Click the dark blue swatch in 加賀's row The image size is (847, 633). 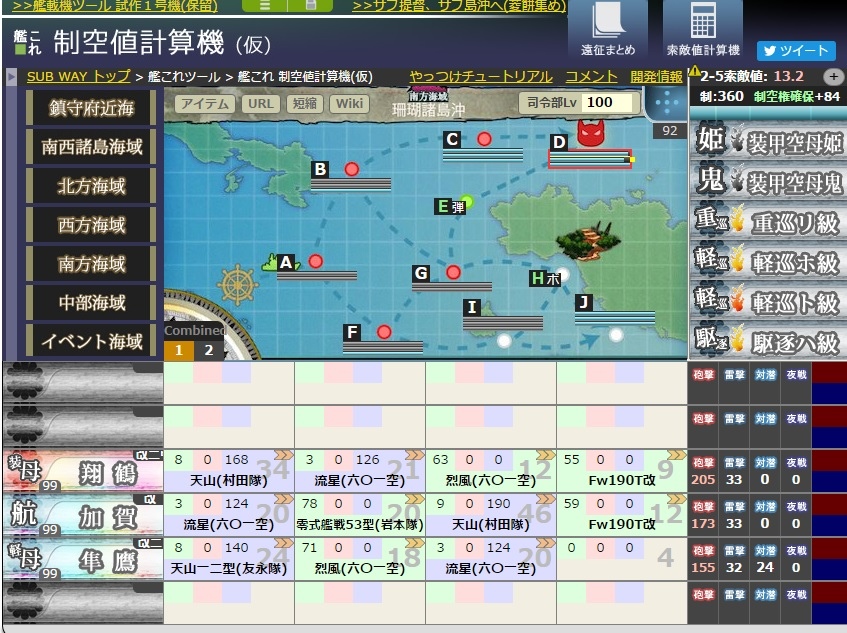tap(830, 526)
